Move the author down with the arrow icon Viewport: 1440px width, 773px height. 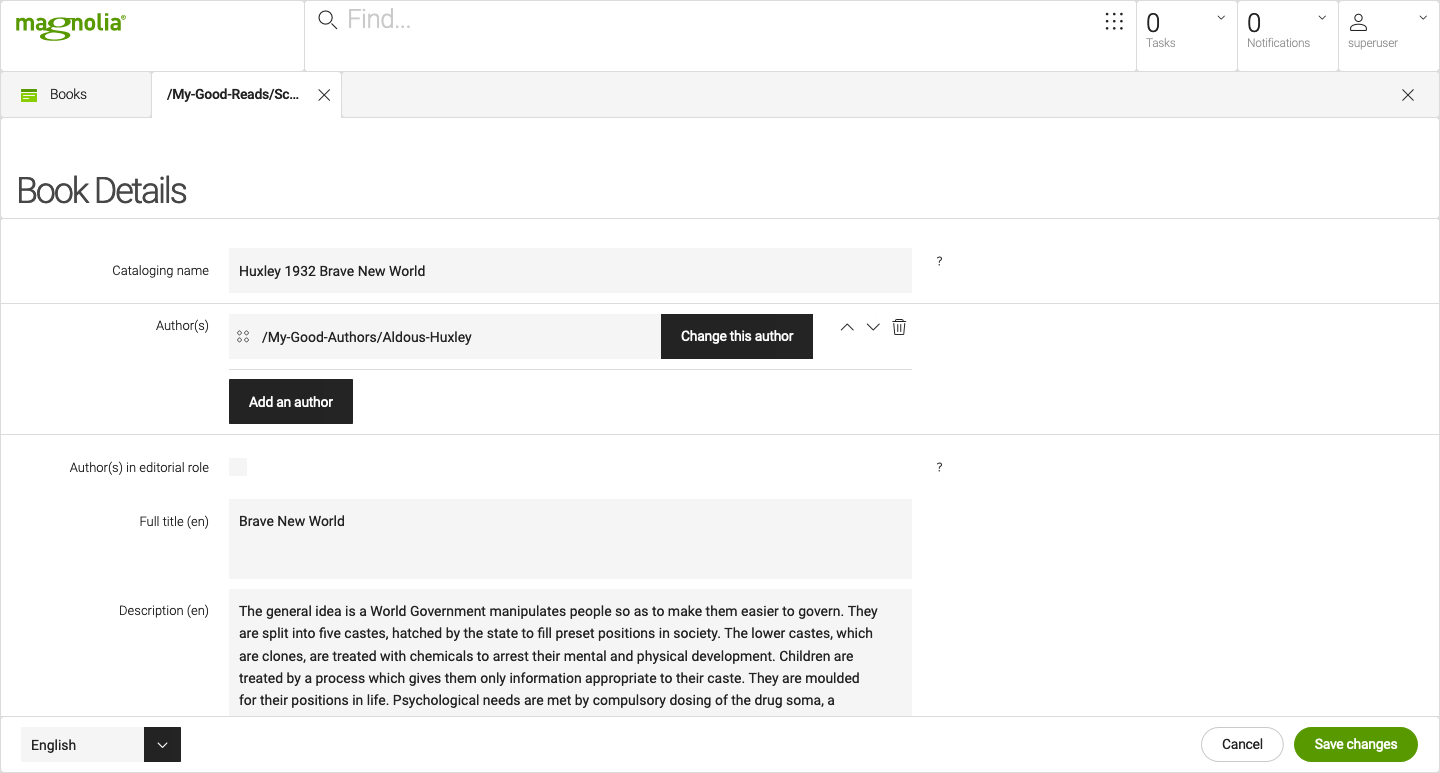click(x=872, y=327)
